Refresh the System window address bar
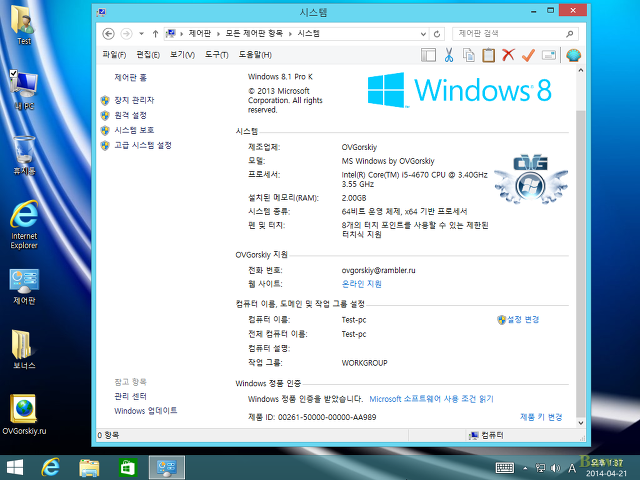The image size is (640, 480). point(437,34)
